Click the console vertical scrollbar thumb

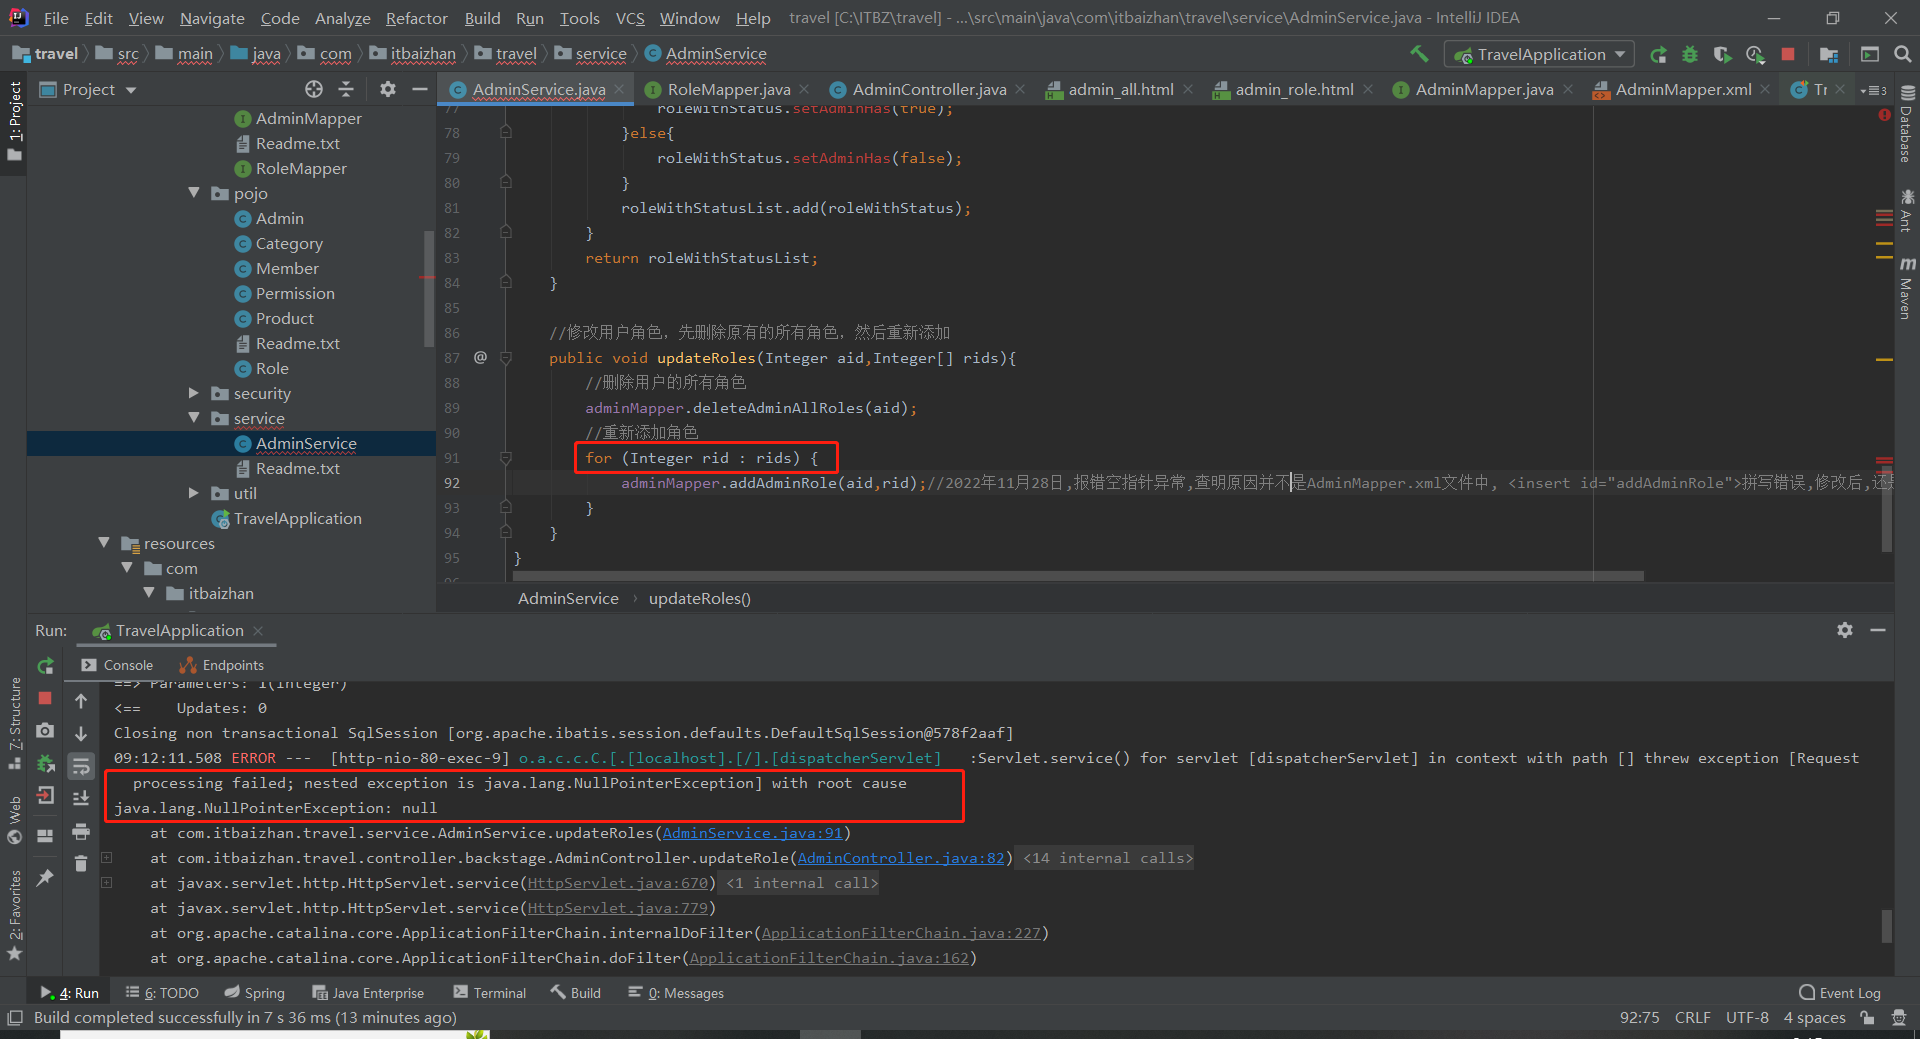point(1887,925)
